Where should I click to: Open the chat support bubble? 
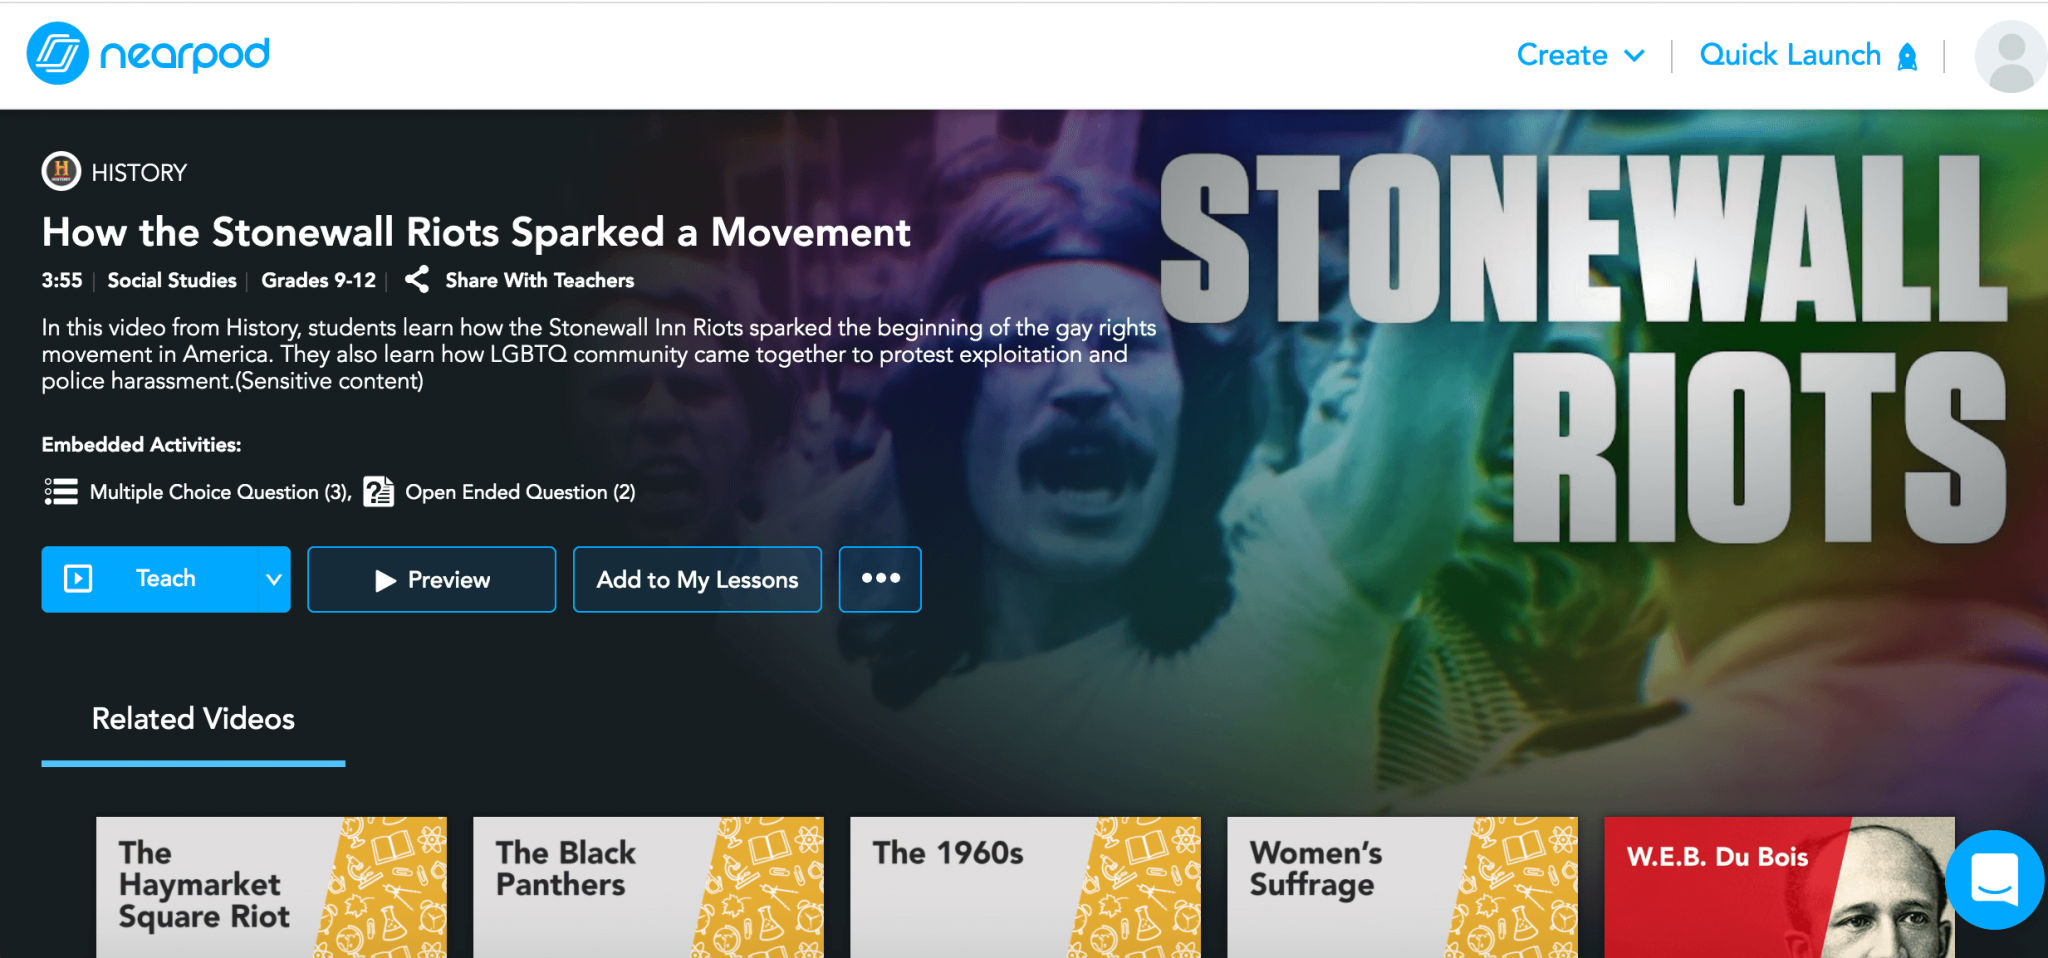[1994, 882]
